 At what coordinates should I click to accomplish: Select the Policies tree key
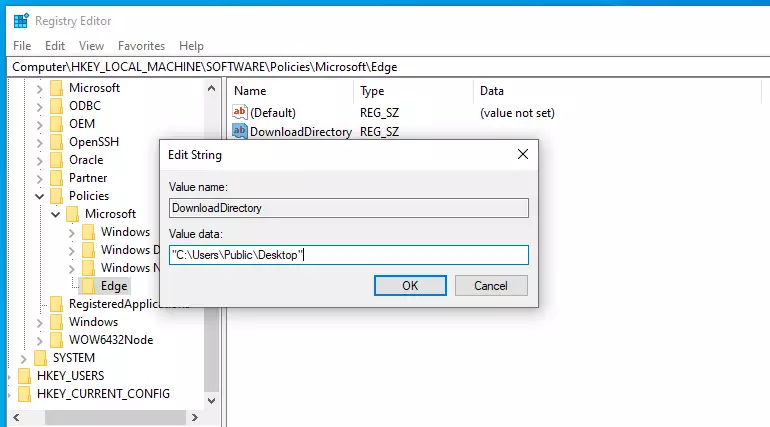click(x=89, y=196)
